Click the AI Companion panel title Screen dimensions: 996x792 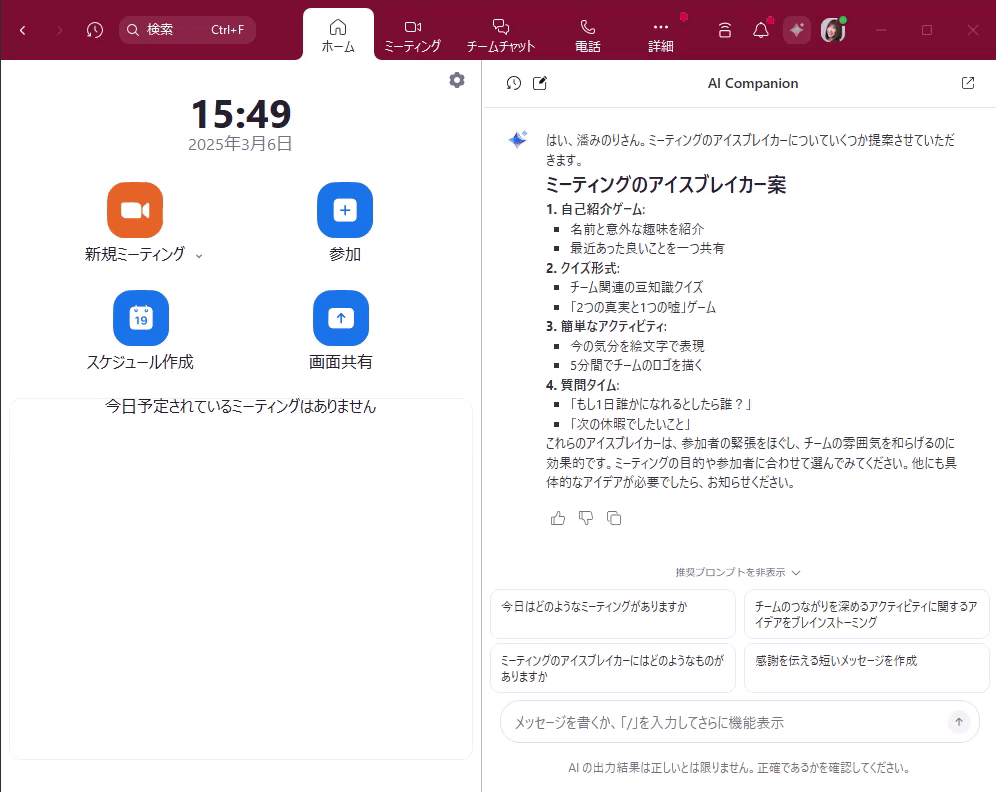pos(753,83)
